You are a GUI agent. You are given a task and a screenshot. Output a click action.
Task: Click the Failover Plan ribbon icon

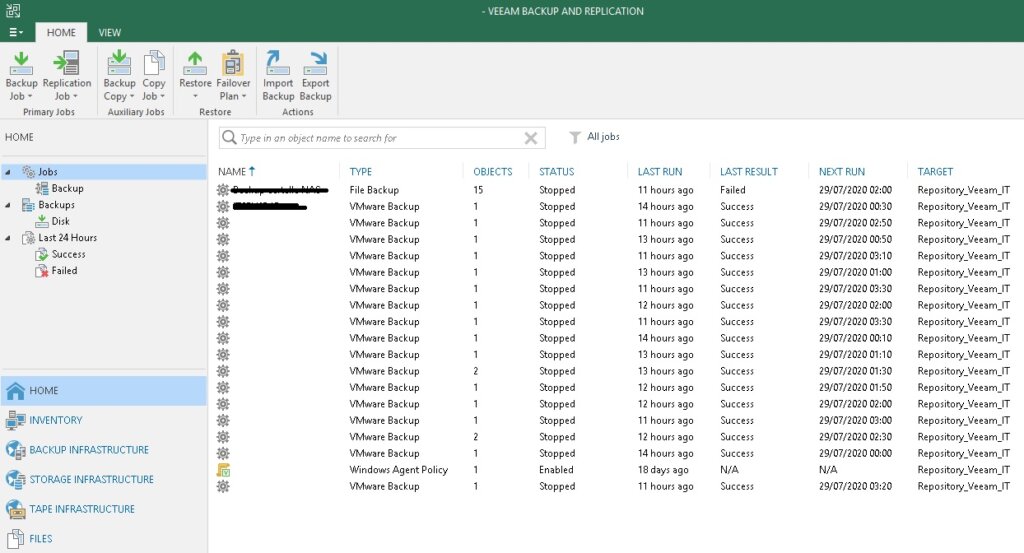point(233,75)
